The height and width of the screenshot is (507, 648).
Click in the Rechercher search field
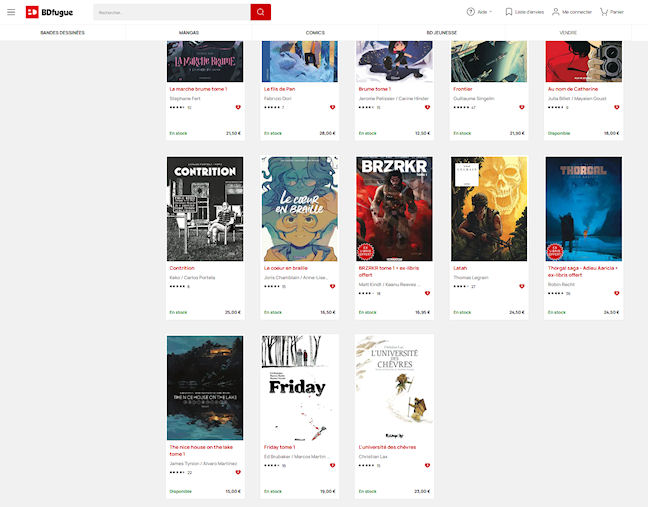(x=170, y=12)
